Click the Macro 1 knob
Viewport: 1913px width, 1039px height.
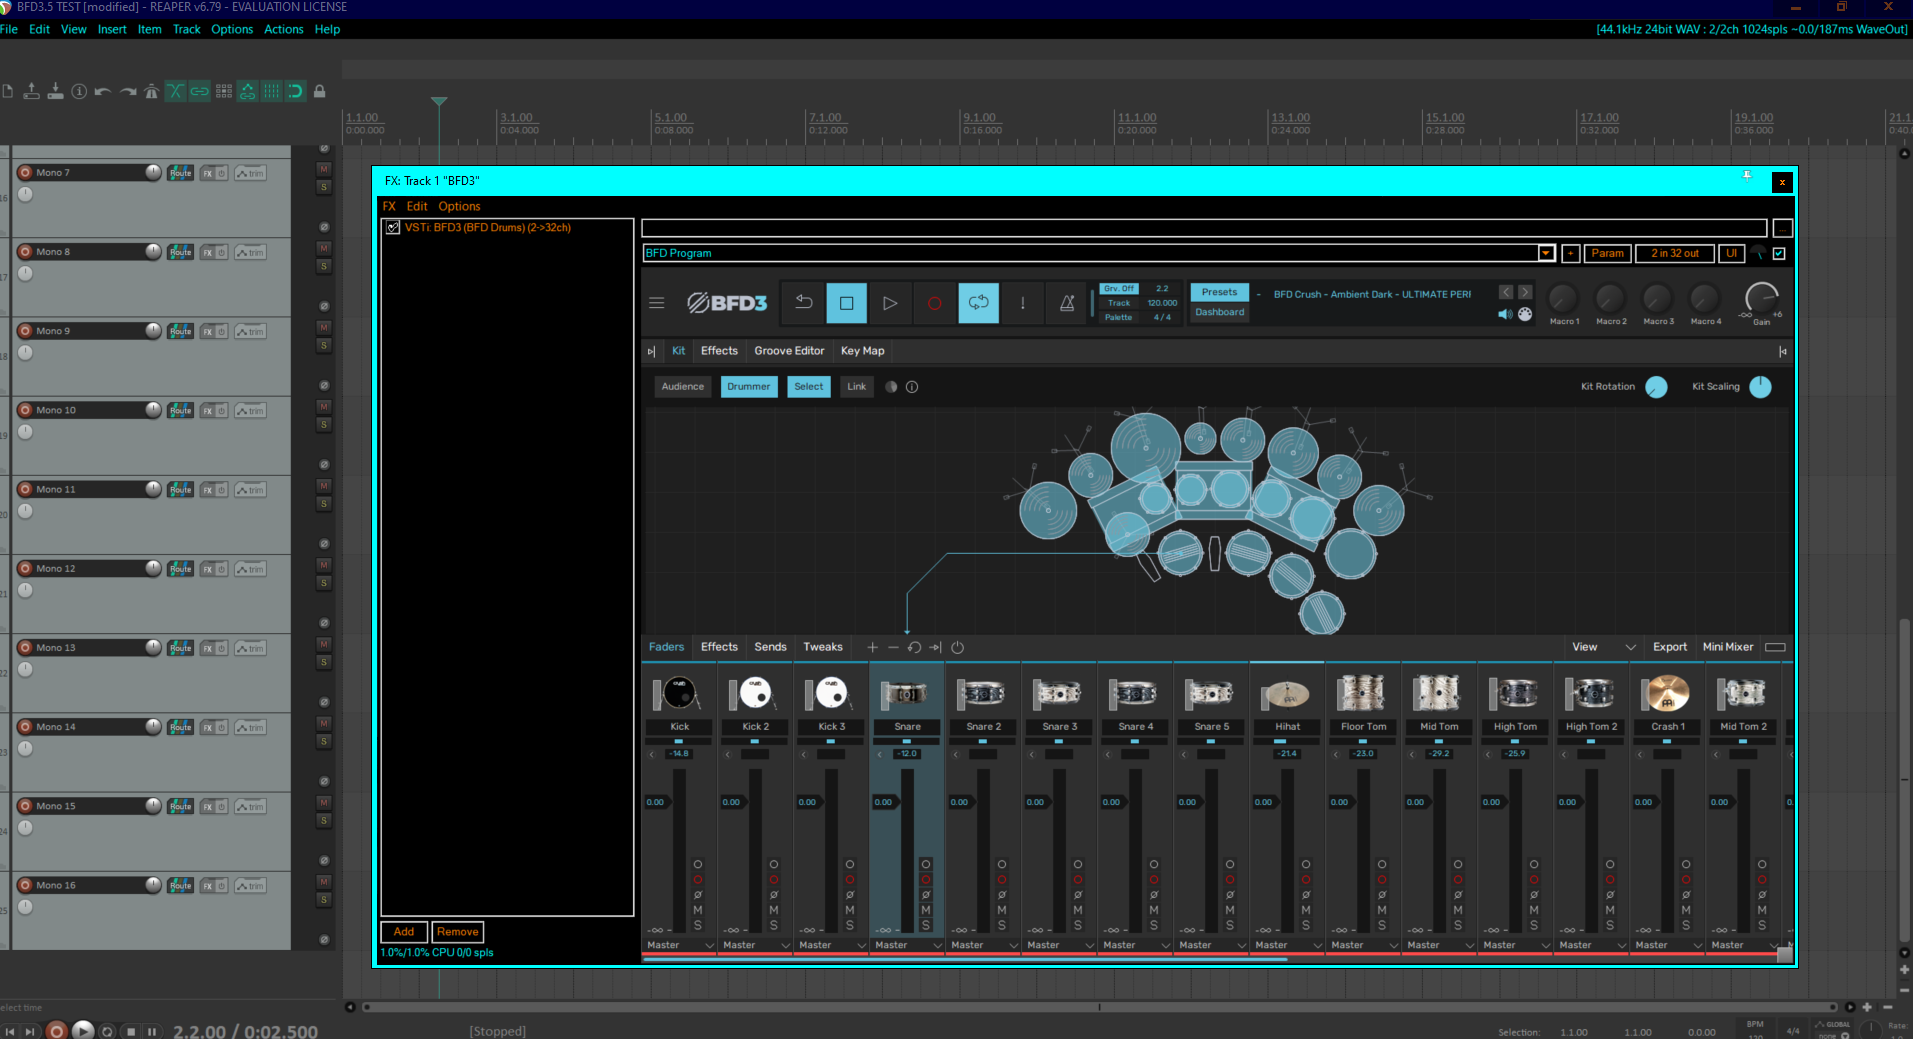click(x=1563, y=298)
